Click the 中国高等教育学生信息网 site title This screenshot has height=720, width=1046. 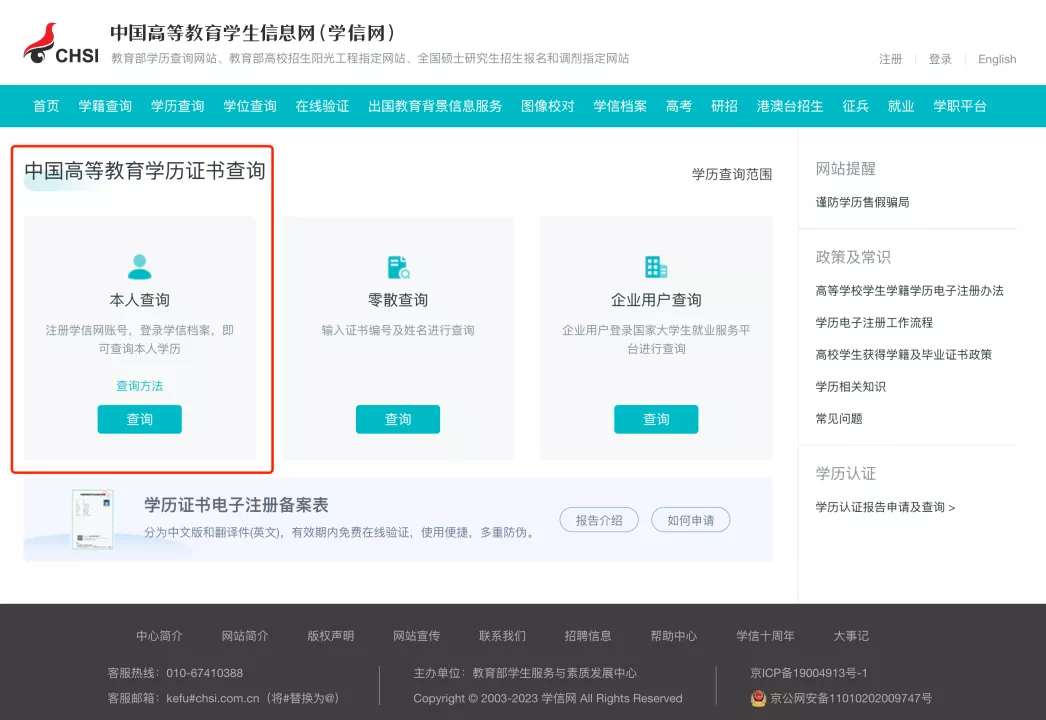pos(252,33)
